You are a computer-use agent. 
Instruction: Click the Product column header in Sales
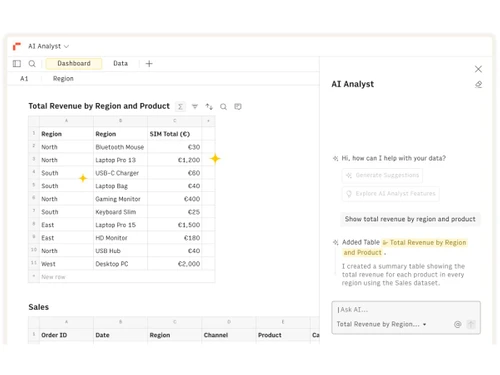(283, 335)
